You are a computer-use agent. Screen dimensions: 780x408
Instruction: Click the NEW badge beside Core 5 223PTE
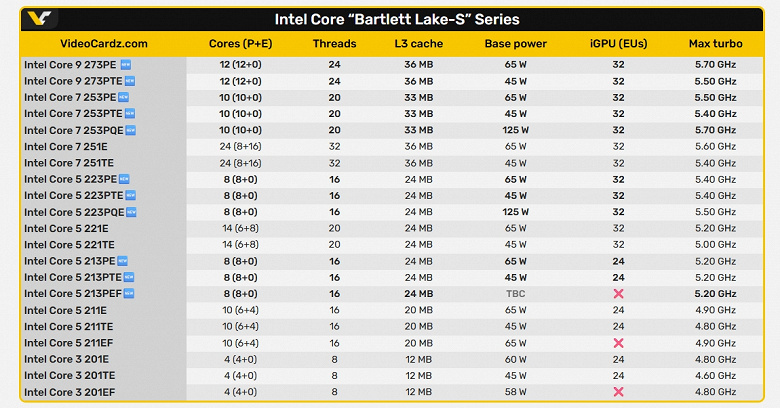tap(130, 195)
